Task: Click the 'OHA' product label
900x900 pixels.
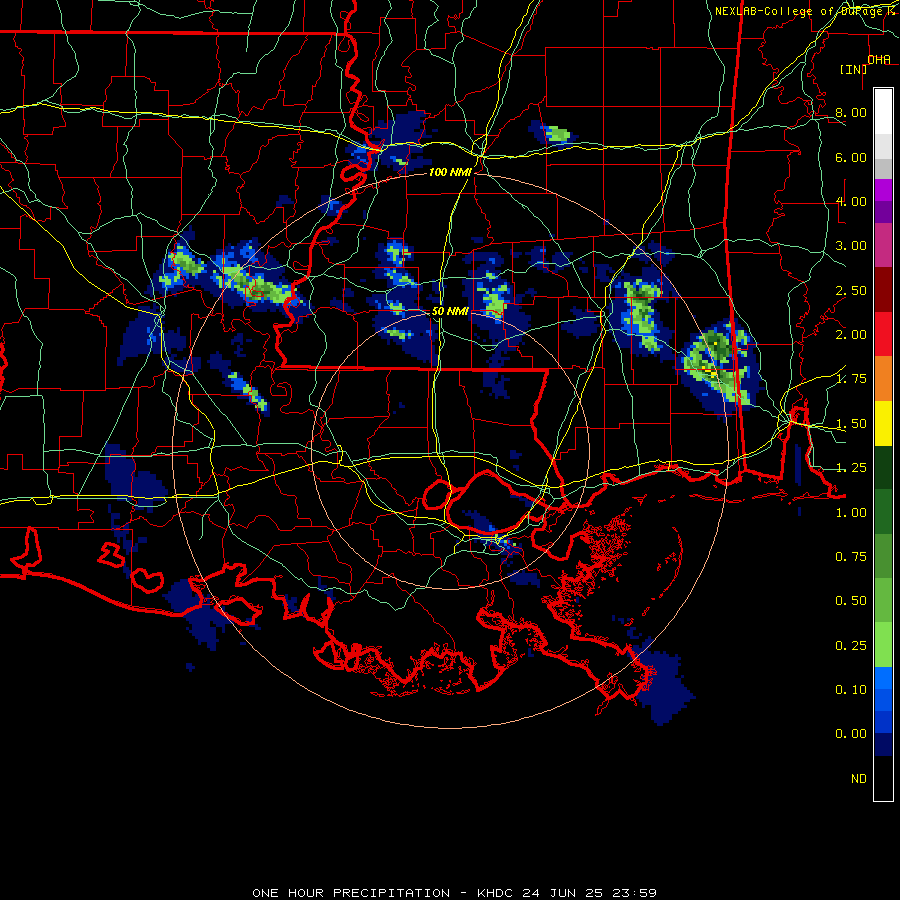Action: coord(879,60)
